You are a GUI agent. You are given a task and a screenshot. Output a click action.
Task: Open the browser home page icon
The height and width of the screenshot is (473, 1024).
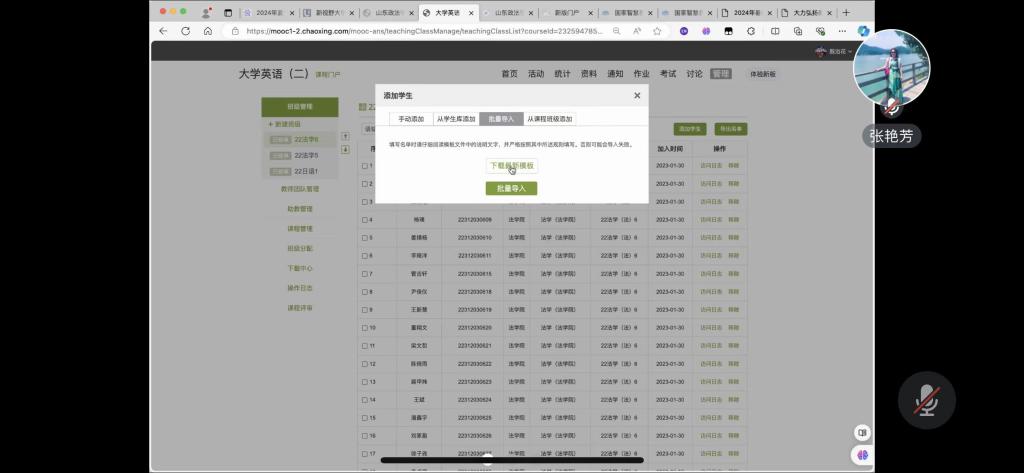click(207, 31)
